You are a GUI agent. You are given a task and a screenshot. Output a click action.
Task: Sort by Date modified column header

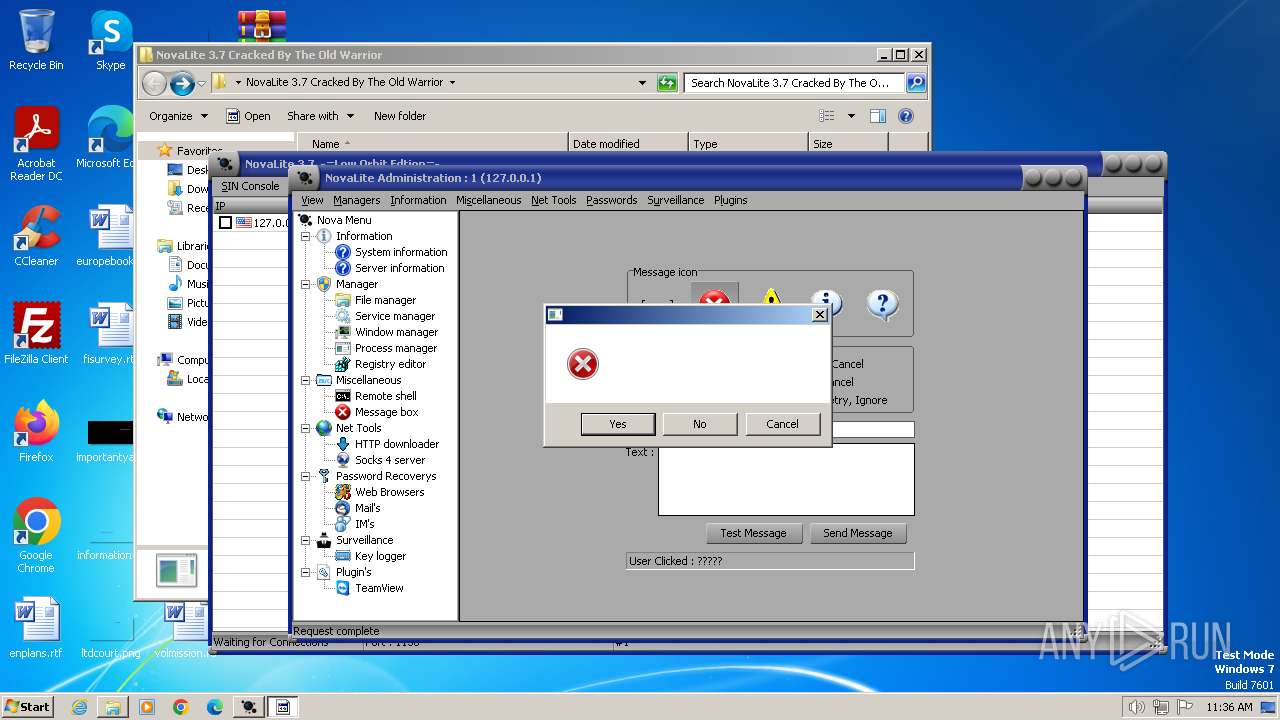tap(628, 144)
